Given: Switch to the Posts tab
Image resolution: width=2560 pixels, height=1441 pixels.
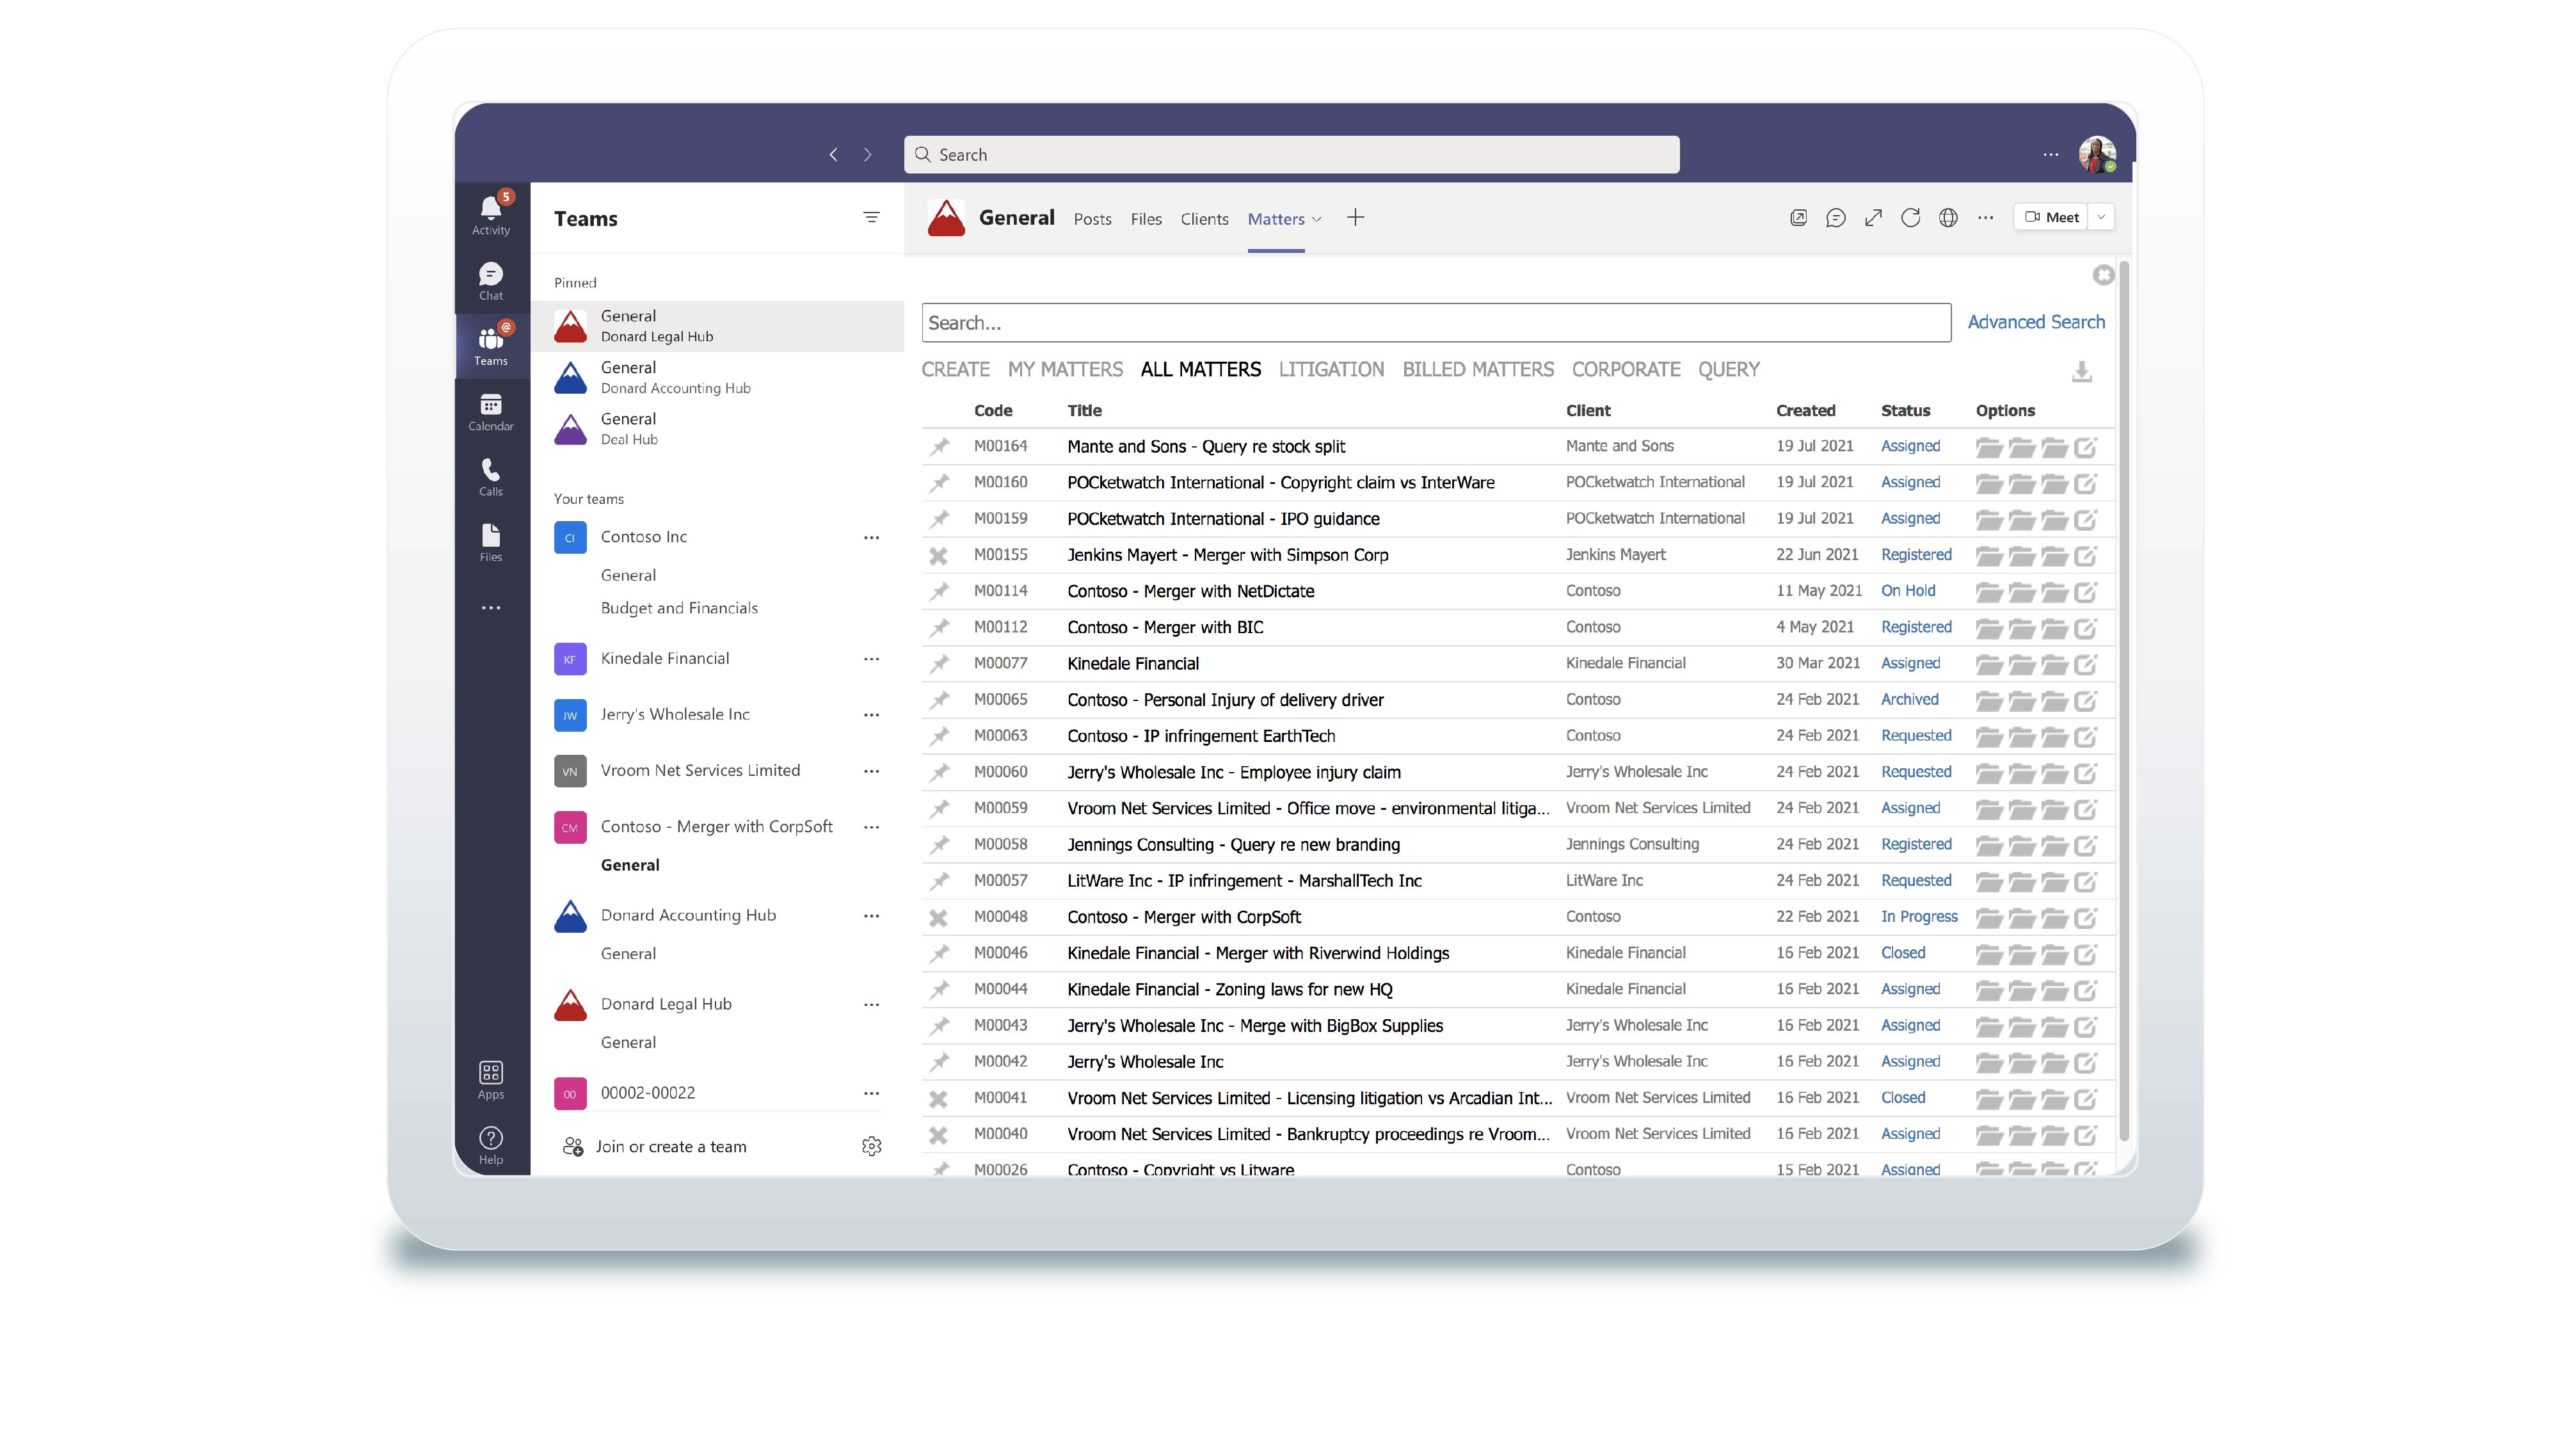Looking at the screenshot, I should pyautogui.click(x=1092, y=219).
